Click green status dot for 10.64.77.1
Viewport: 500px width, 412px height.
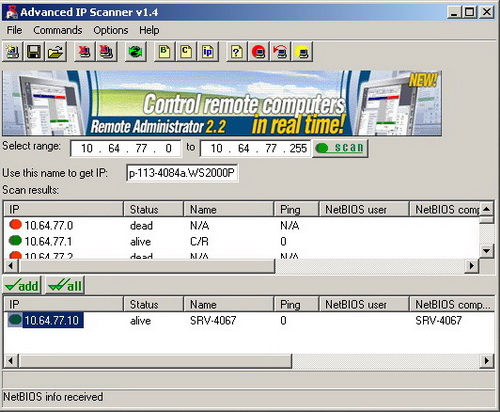coord(15,240)
